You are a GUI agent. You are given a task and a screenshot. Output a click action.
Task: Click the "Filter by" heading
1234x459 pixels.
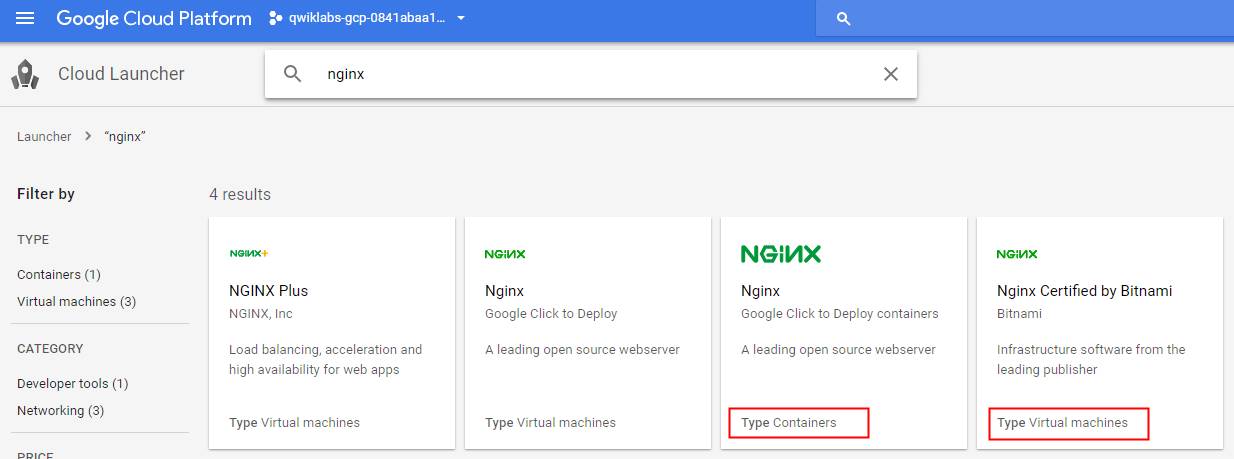pyautogui.click(x=46, y=194)
